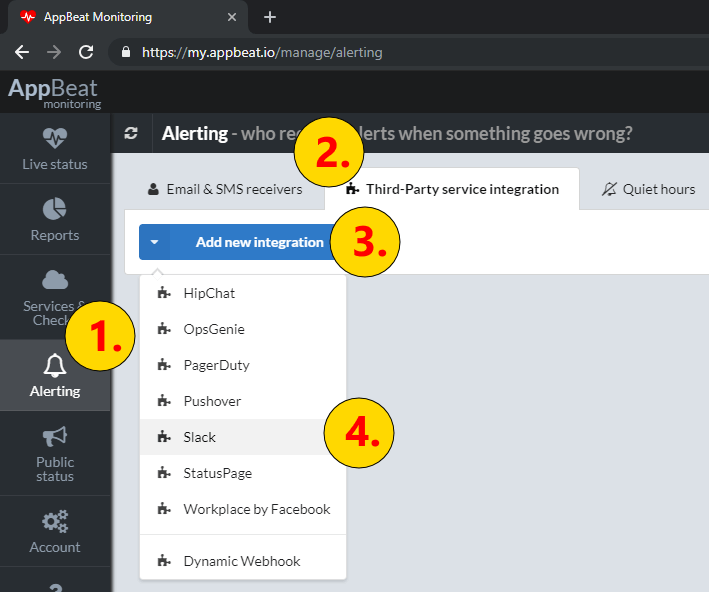
Task: Choose OpsGenie from the integration list
Action: [243, 329]
